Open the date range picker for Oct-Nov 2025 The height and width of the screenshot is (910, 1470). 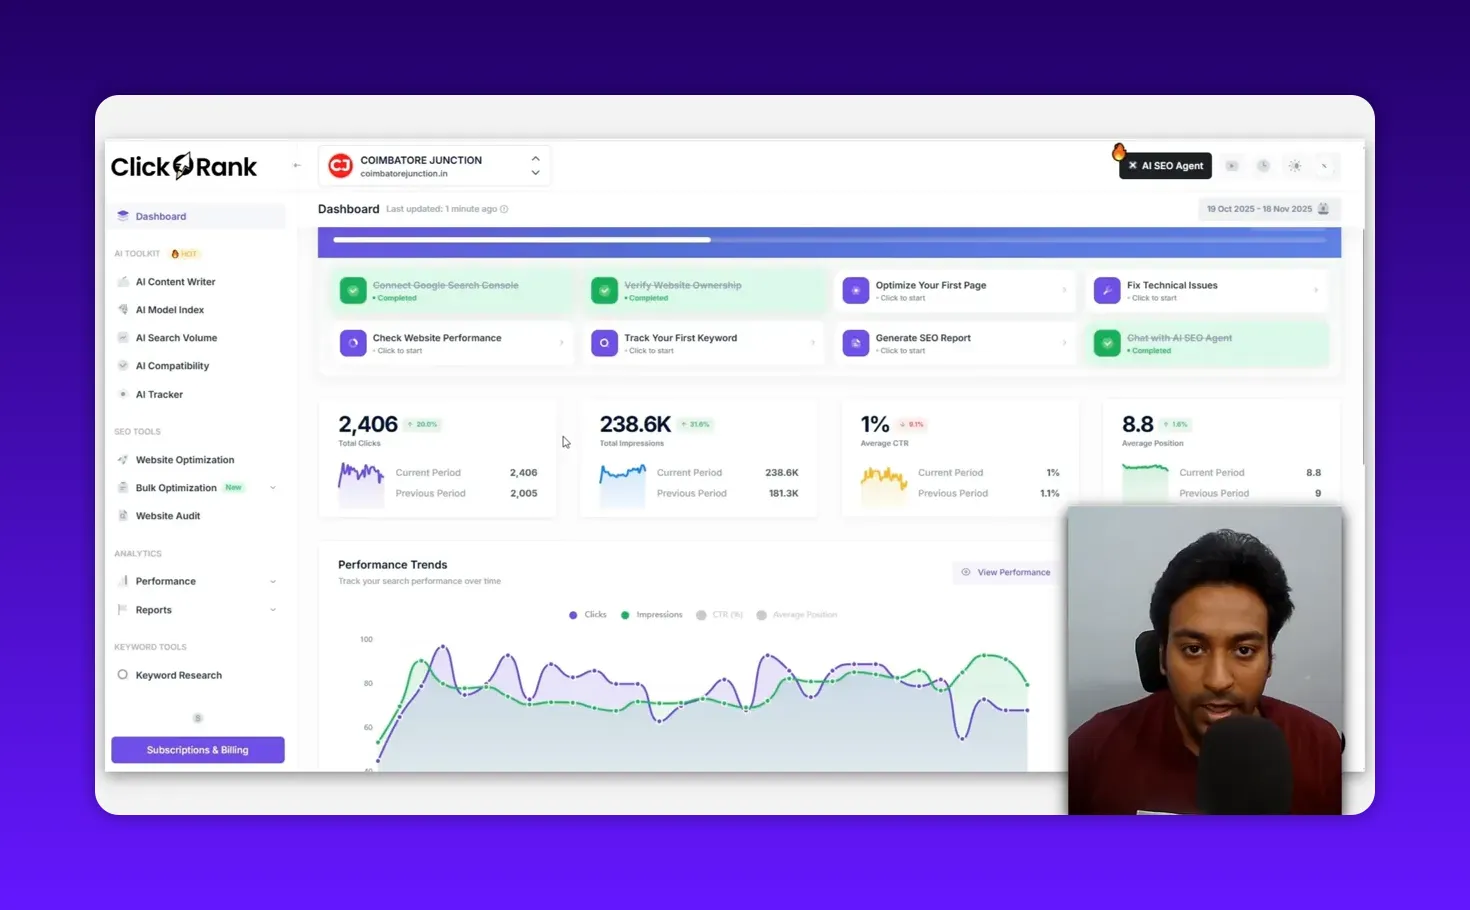(1267, 209)
